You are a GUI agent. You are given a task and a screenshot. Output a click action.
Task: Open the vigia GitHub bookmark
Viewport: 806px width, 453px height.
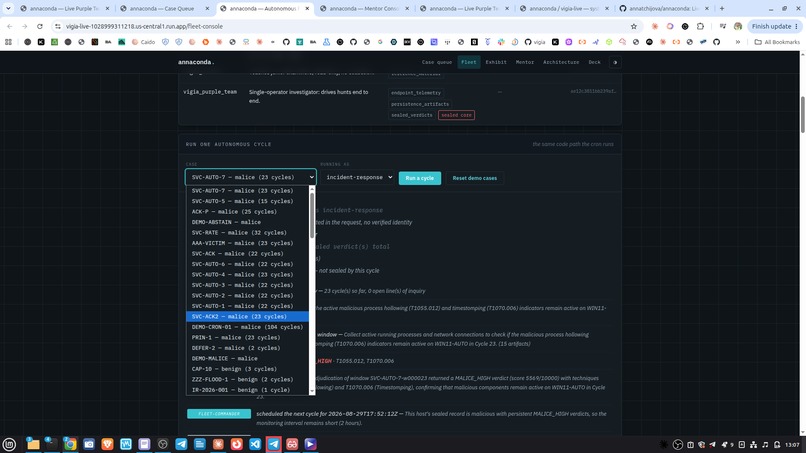point(535,42)
